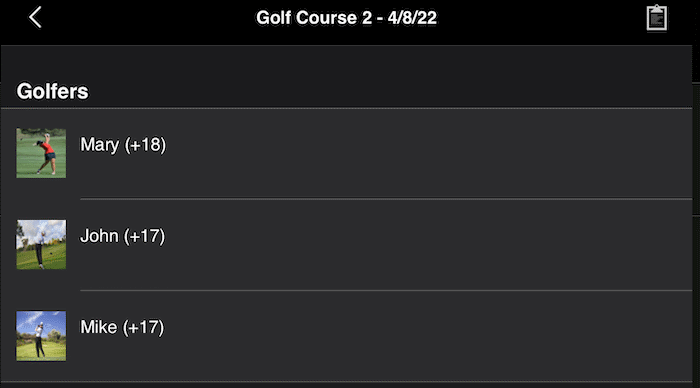Image resolution: width=700 pixels, height=388 pixels.
Task: Click the Golf Course 2 - 4/8/22 title
Action: point(346,18)
